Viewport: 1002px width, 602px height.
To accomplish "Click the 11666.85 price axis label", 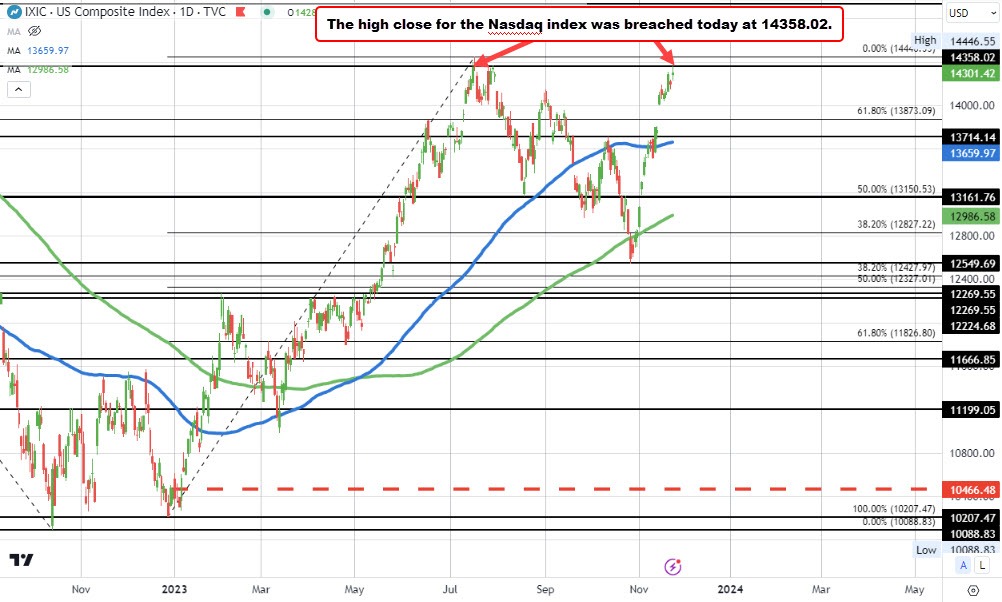I will (972, 360).
